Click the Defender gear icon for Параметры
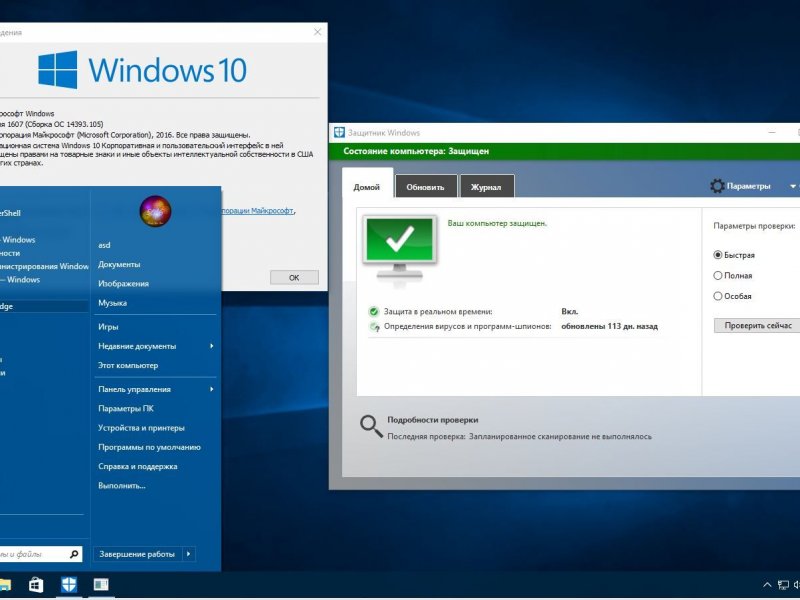Screen dimensions: 800x600 point(717,186)
